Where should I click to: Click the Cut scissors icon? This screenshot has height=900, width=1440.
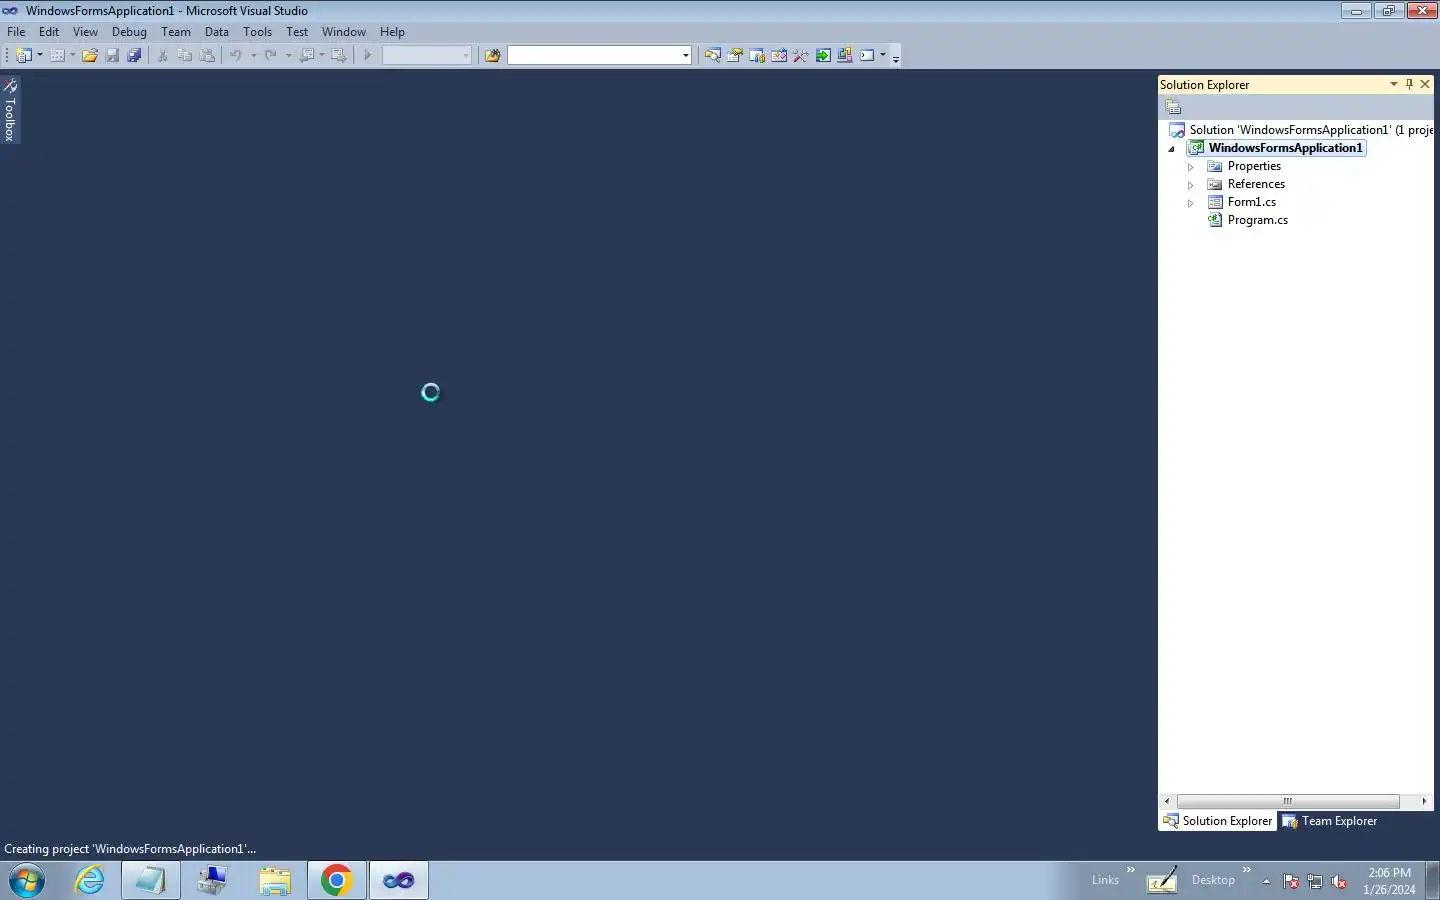(163, 55)
